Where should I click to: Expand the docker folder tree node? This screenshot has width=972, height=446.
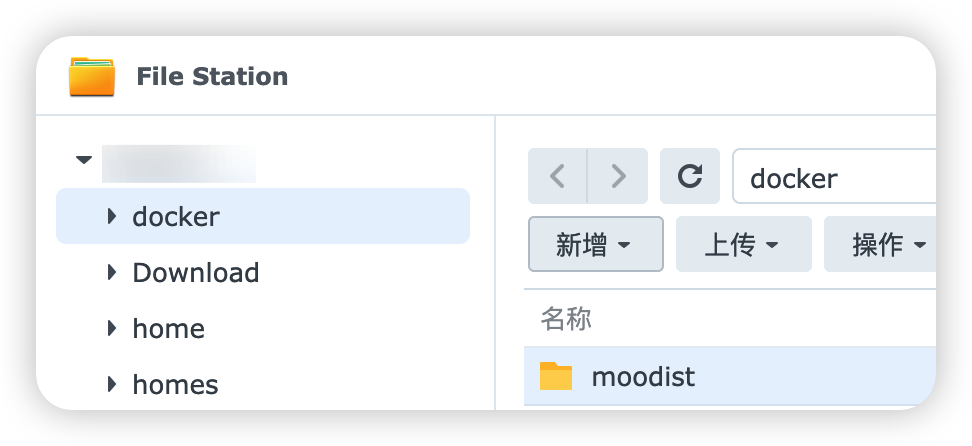click(x=112, y=216)
